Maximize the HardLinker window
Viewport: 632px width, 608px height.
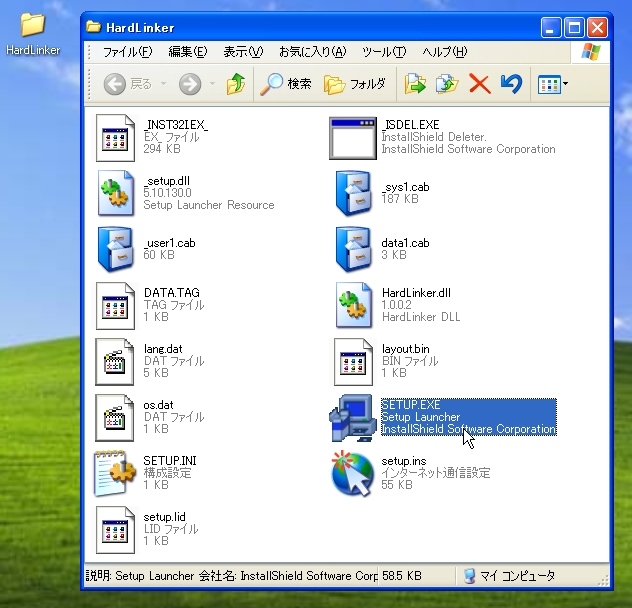click(x=574, y=28)
